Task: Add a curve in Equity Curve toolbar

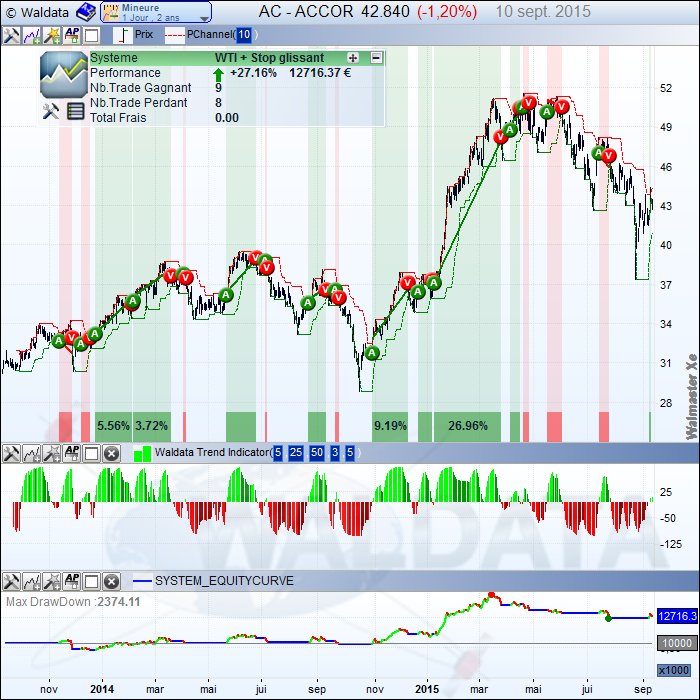Action: pyautogui.click(x=32, y=582)
